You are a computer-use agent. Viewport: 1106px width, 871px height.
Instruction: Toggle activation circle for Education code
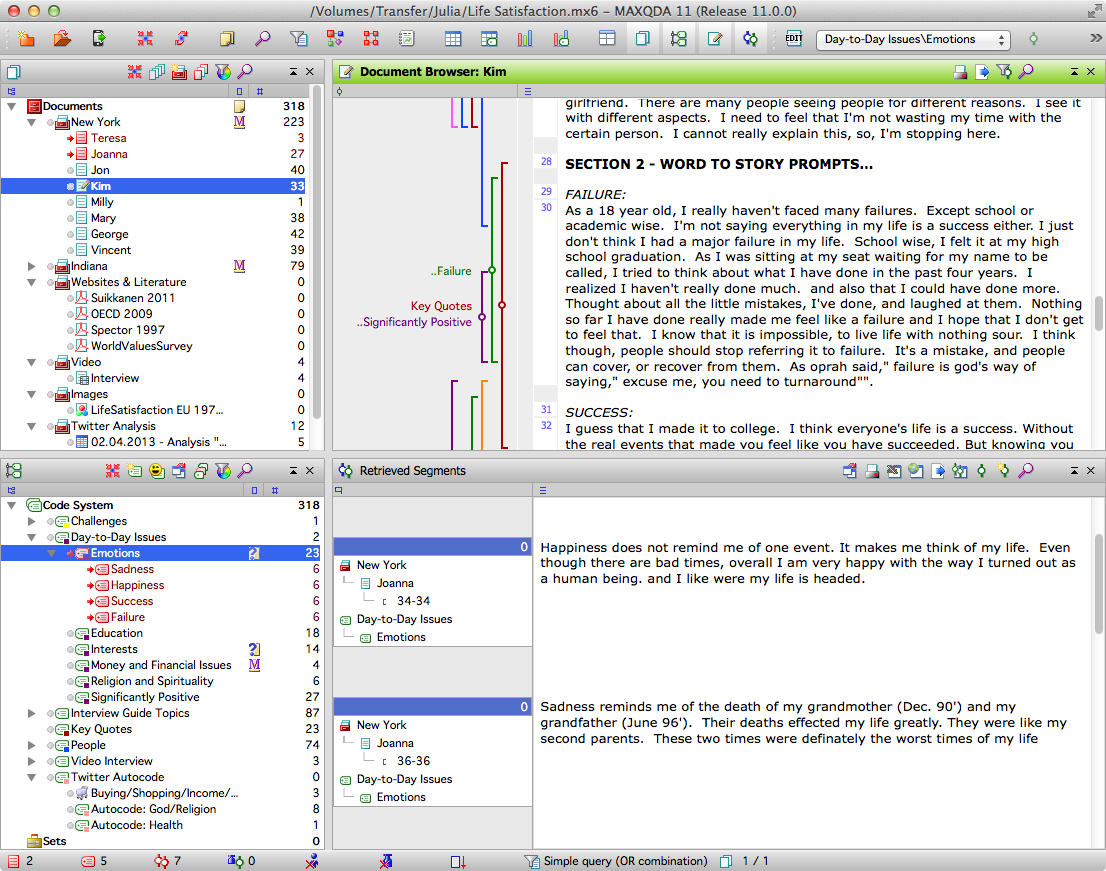[71, 633]
